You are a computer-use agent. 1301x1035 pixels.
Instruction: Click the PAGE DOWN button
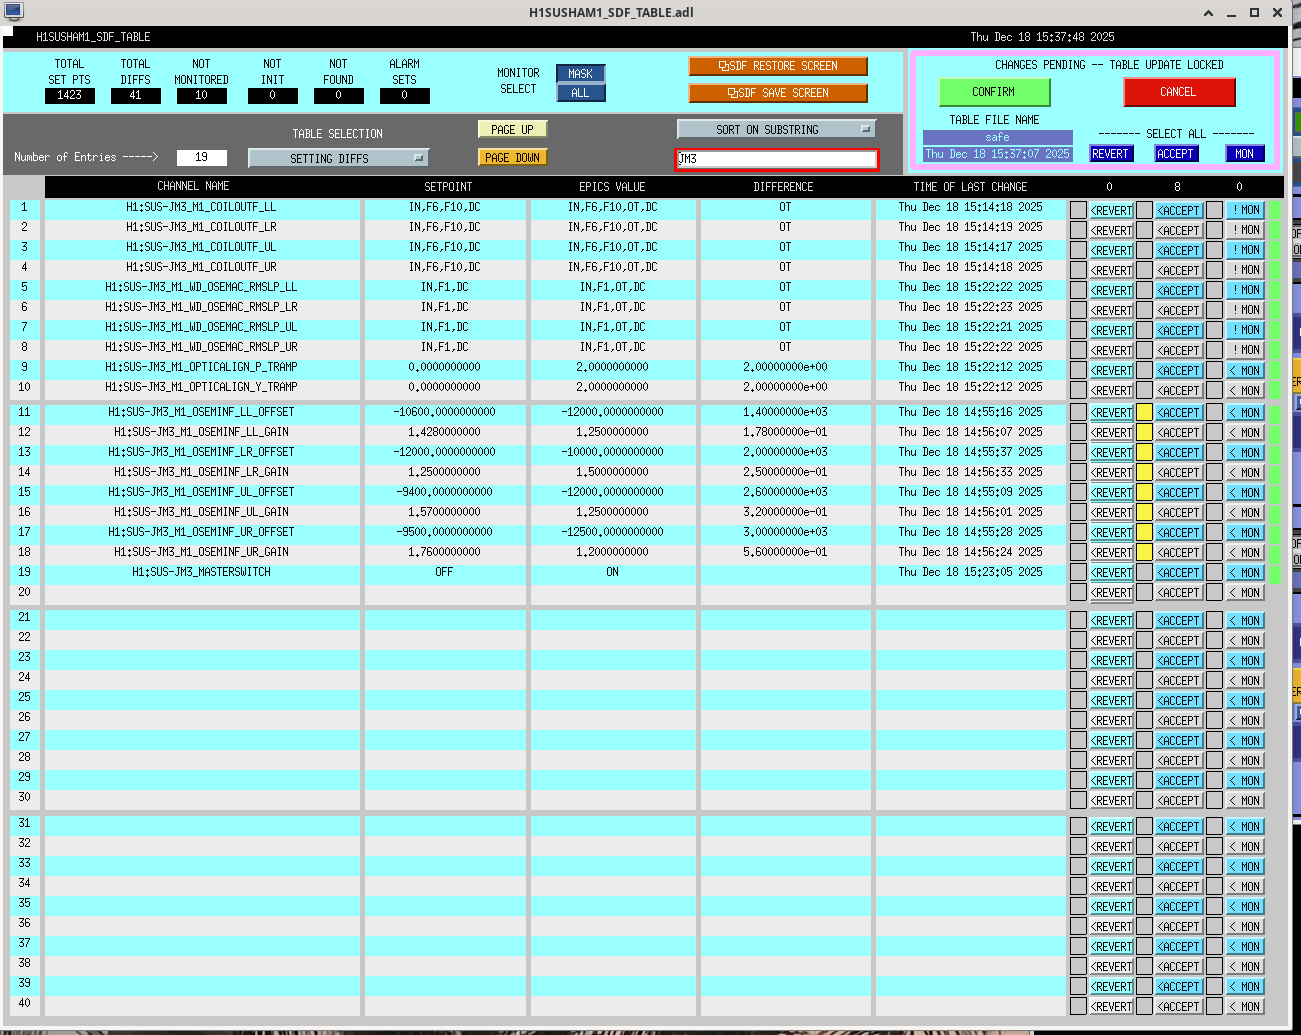pyautogui.click(x=513, y=157)
